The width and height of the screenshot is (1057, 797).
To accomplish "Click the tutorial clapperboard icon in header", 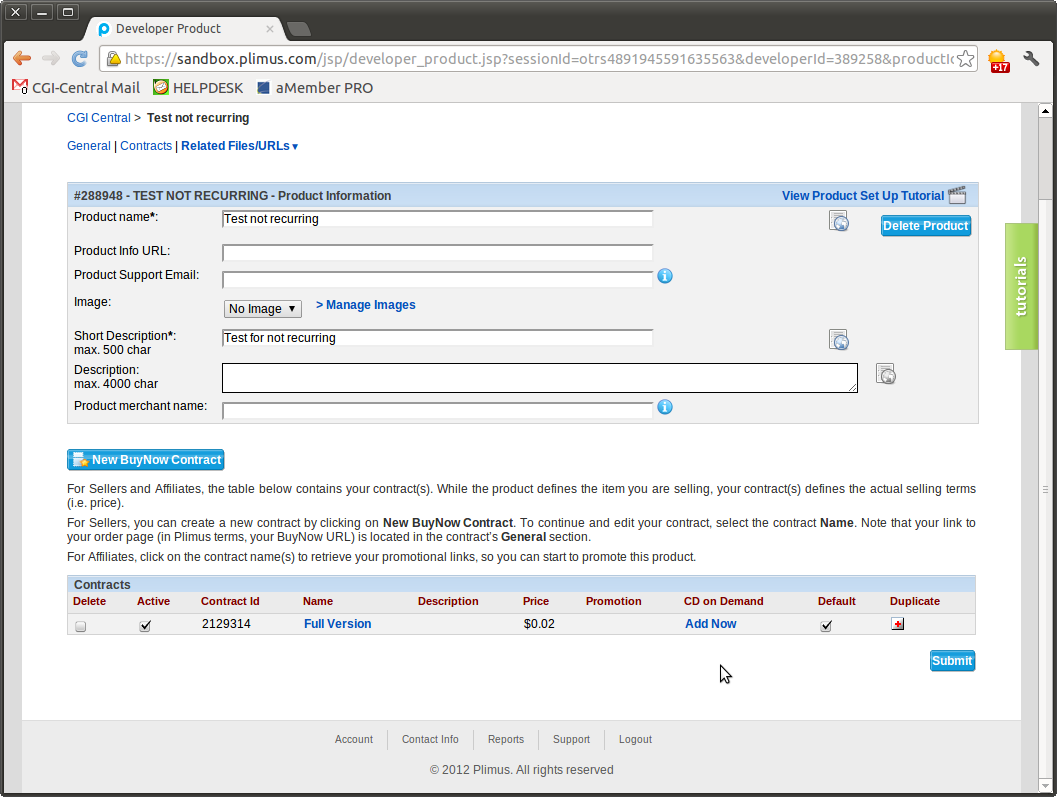I will 957,195.
